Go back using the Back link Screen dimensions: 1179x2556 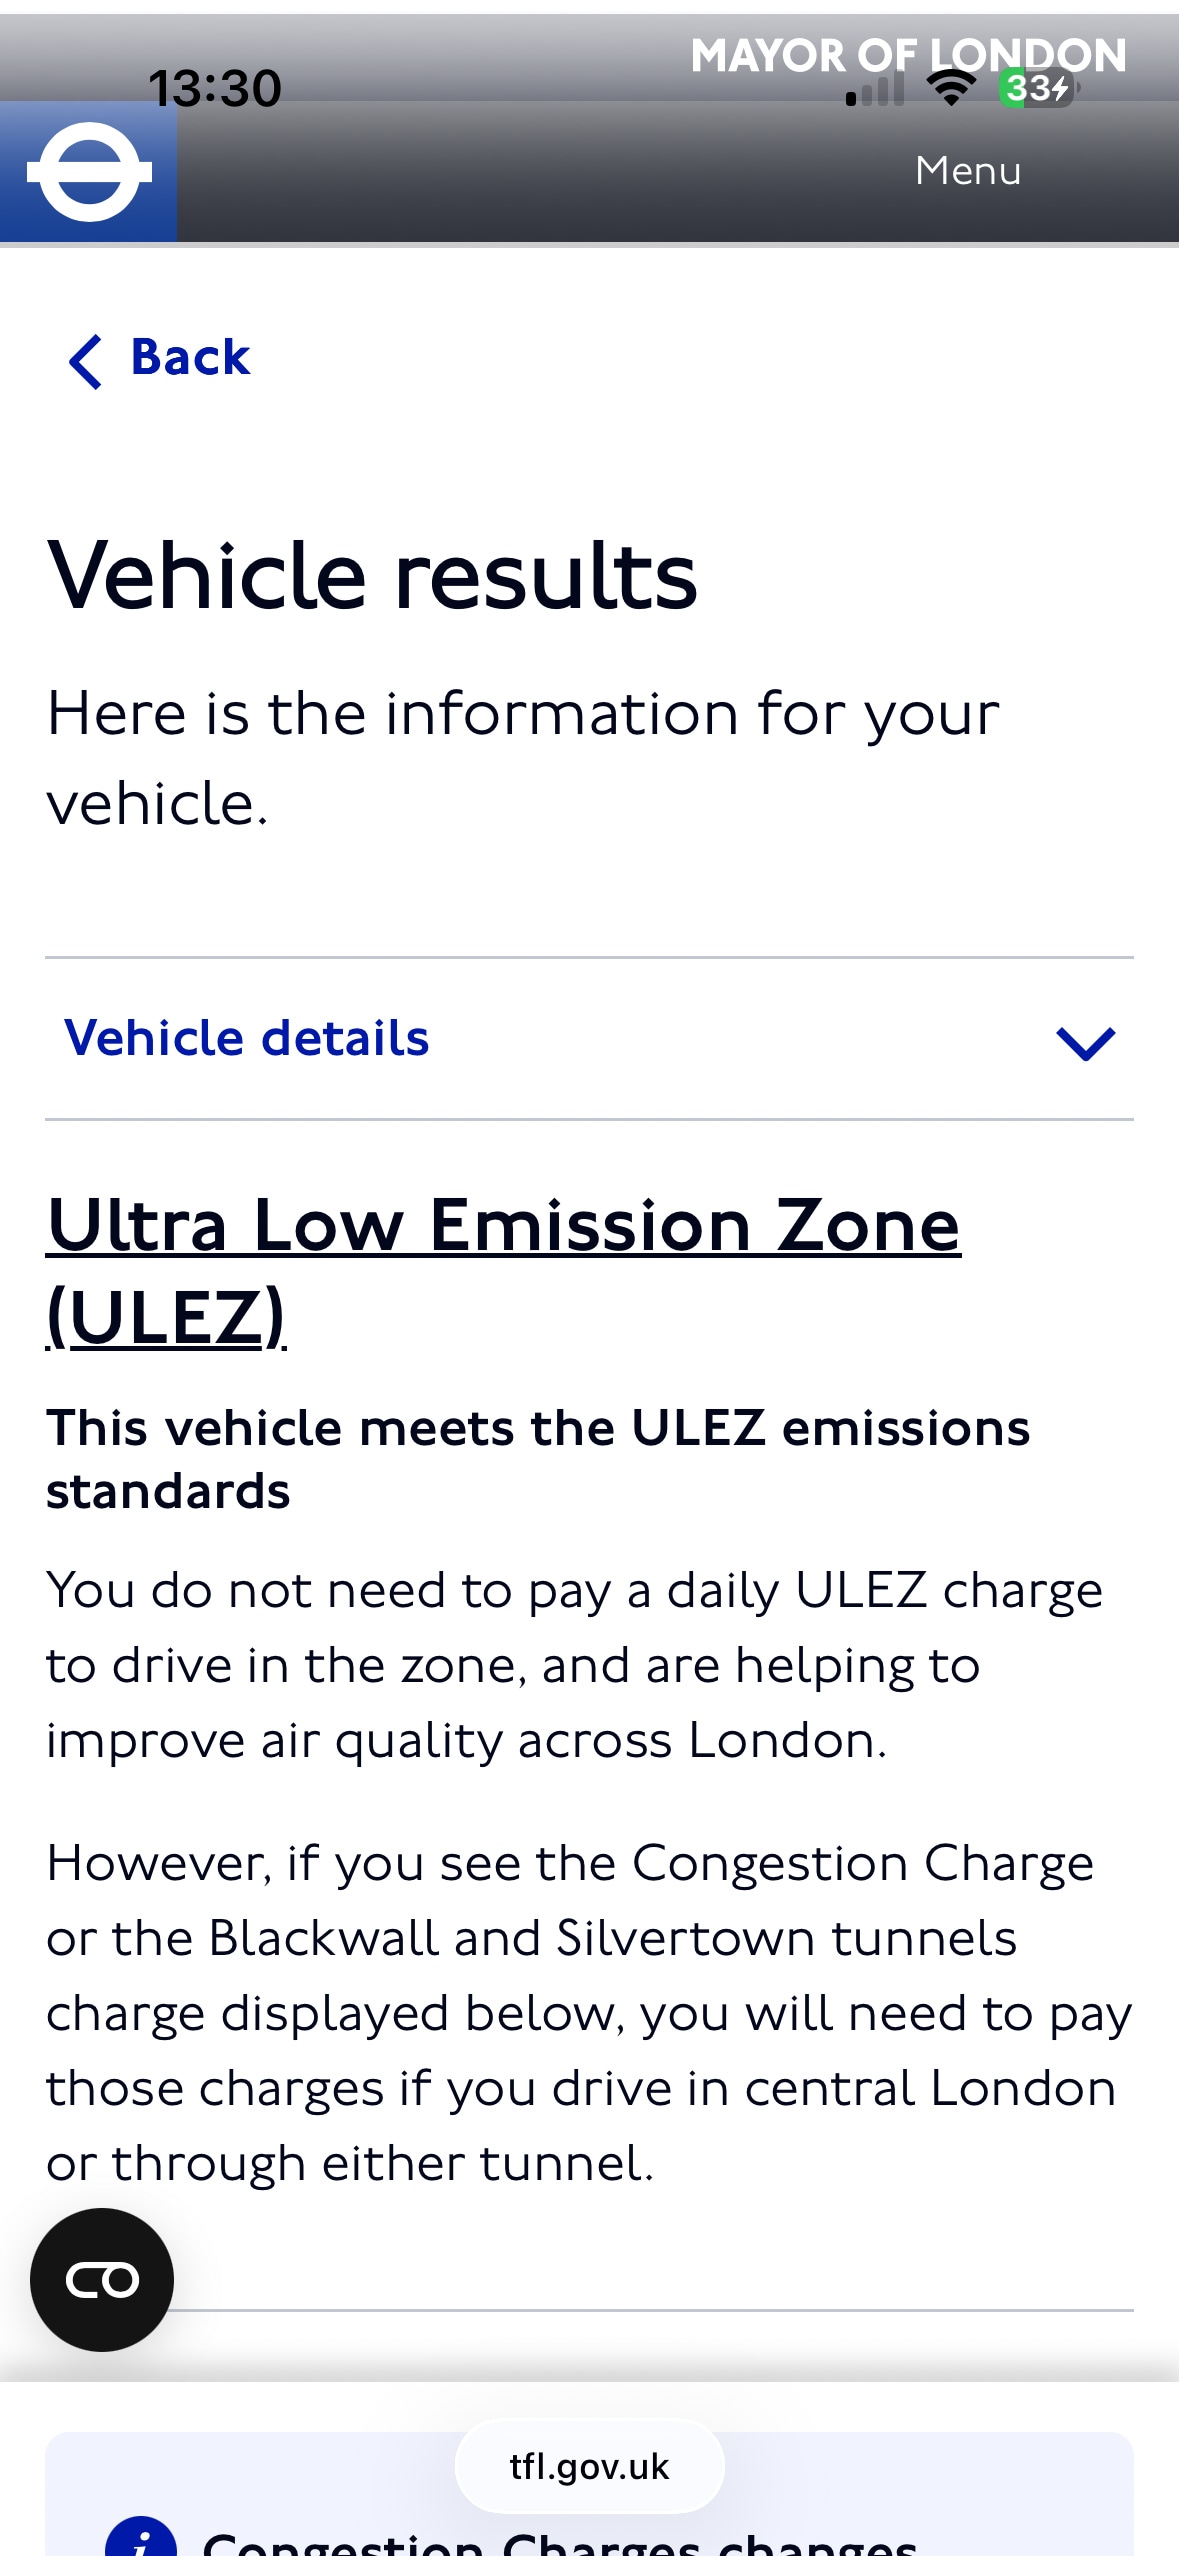(160, 358)
